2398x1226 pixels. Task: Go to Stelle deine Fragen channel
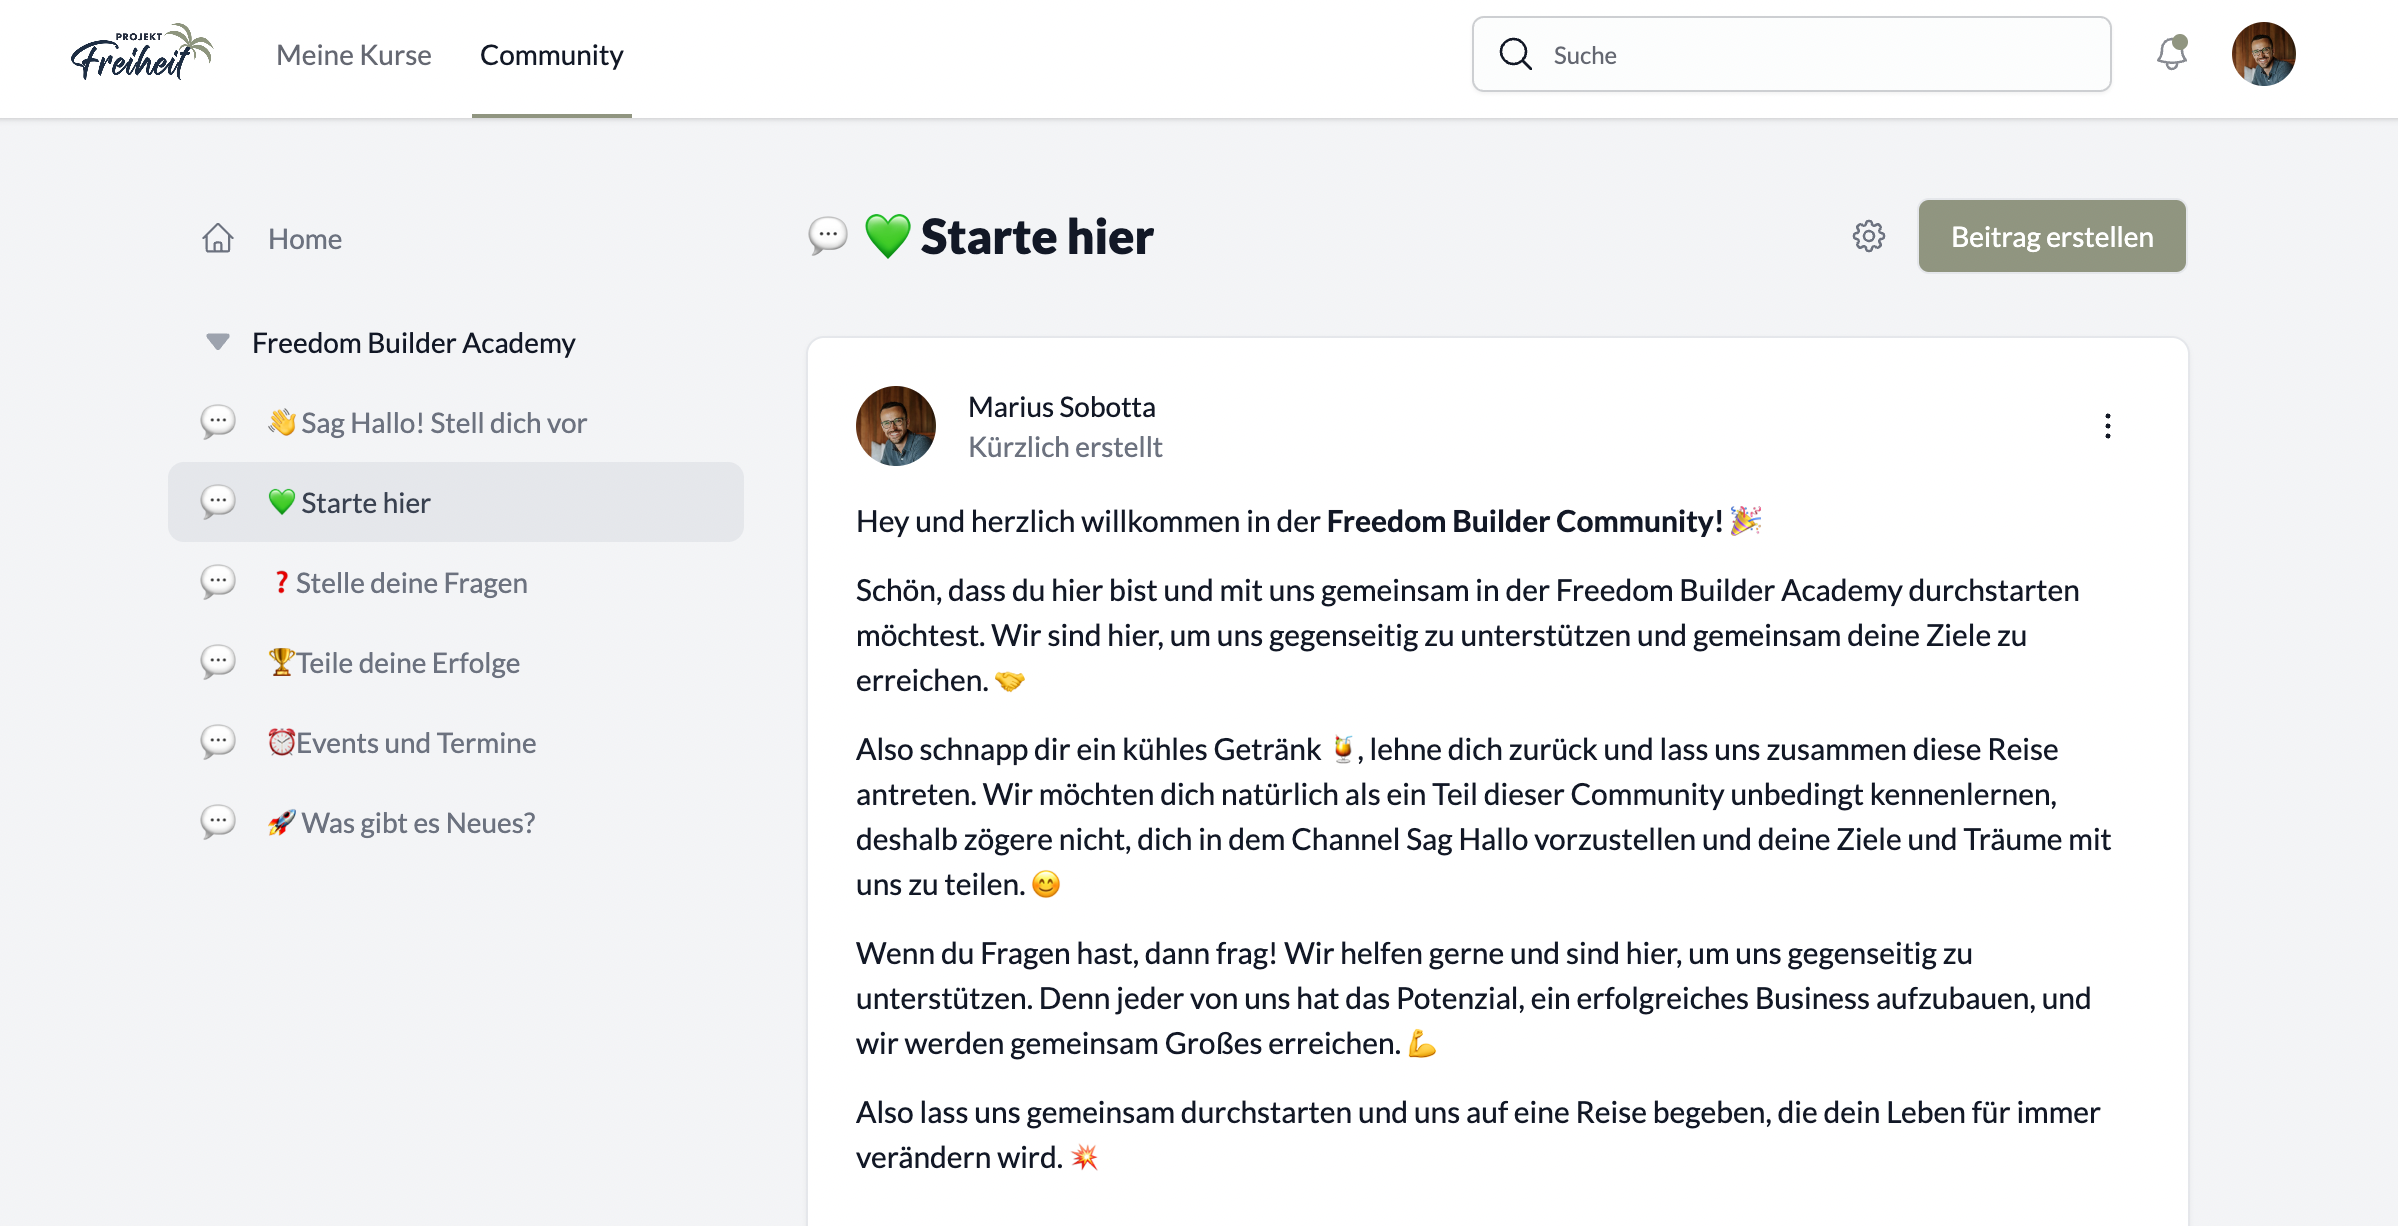[x=411, y=583]
